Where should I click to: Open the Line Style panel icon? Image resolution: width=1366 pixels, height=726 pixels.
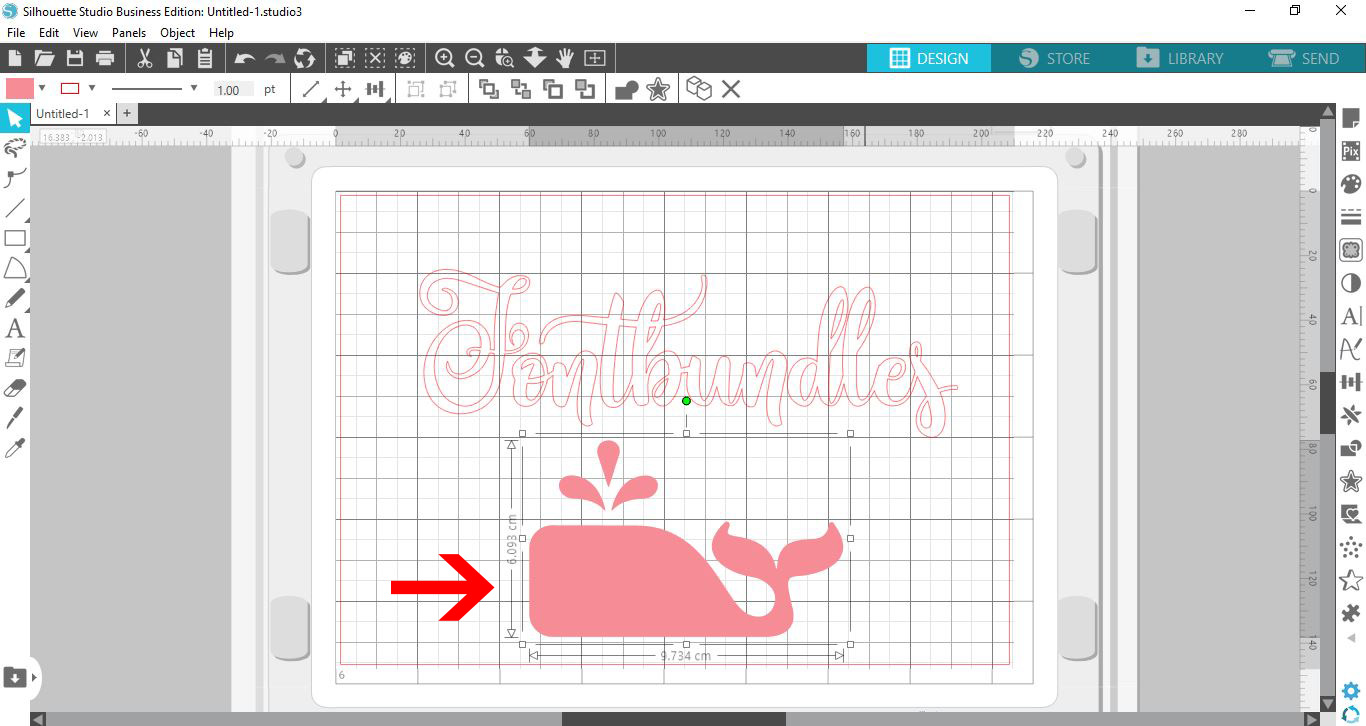[1351, 217]
